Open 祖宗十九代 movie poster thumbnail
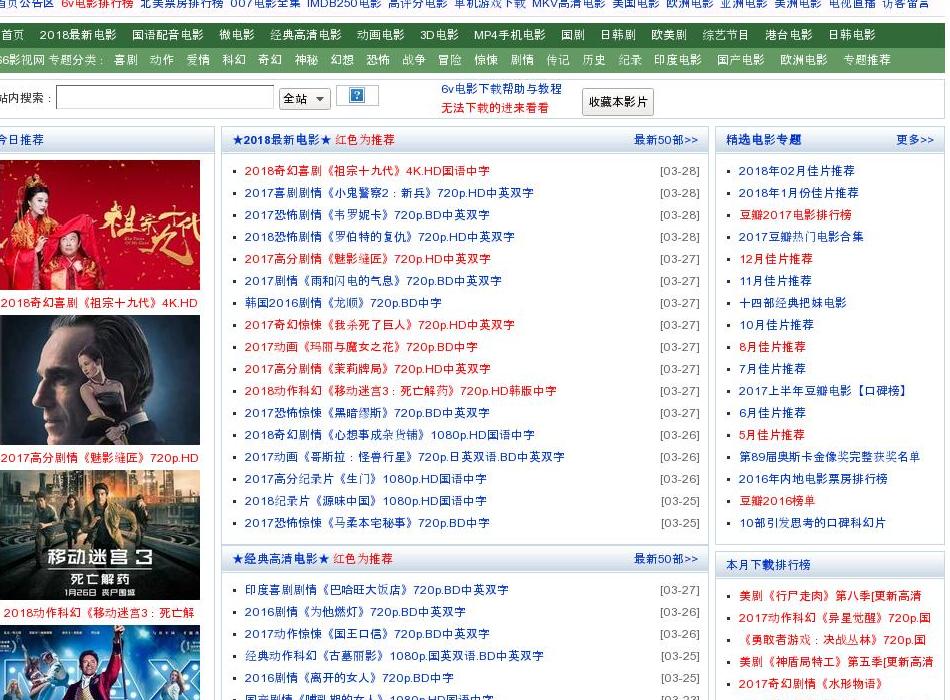Screen dimensions: 950x700 (100, 225)
